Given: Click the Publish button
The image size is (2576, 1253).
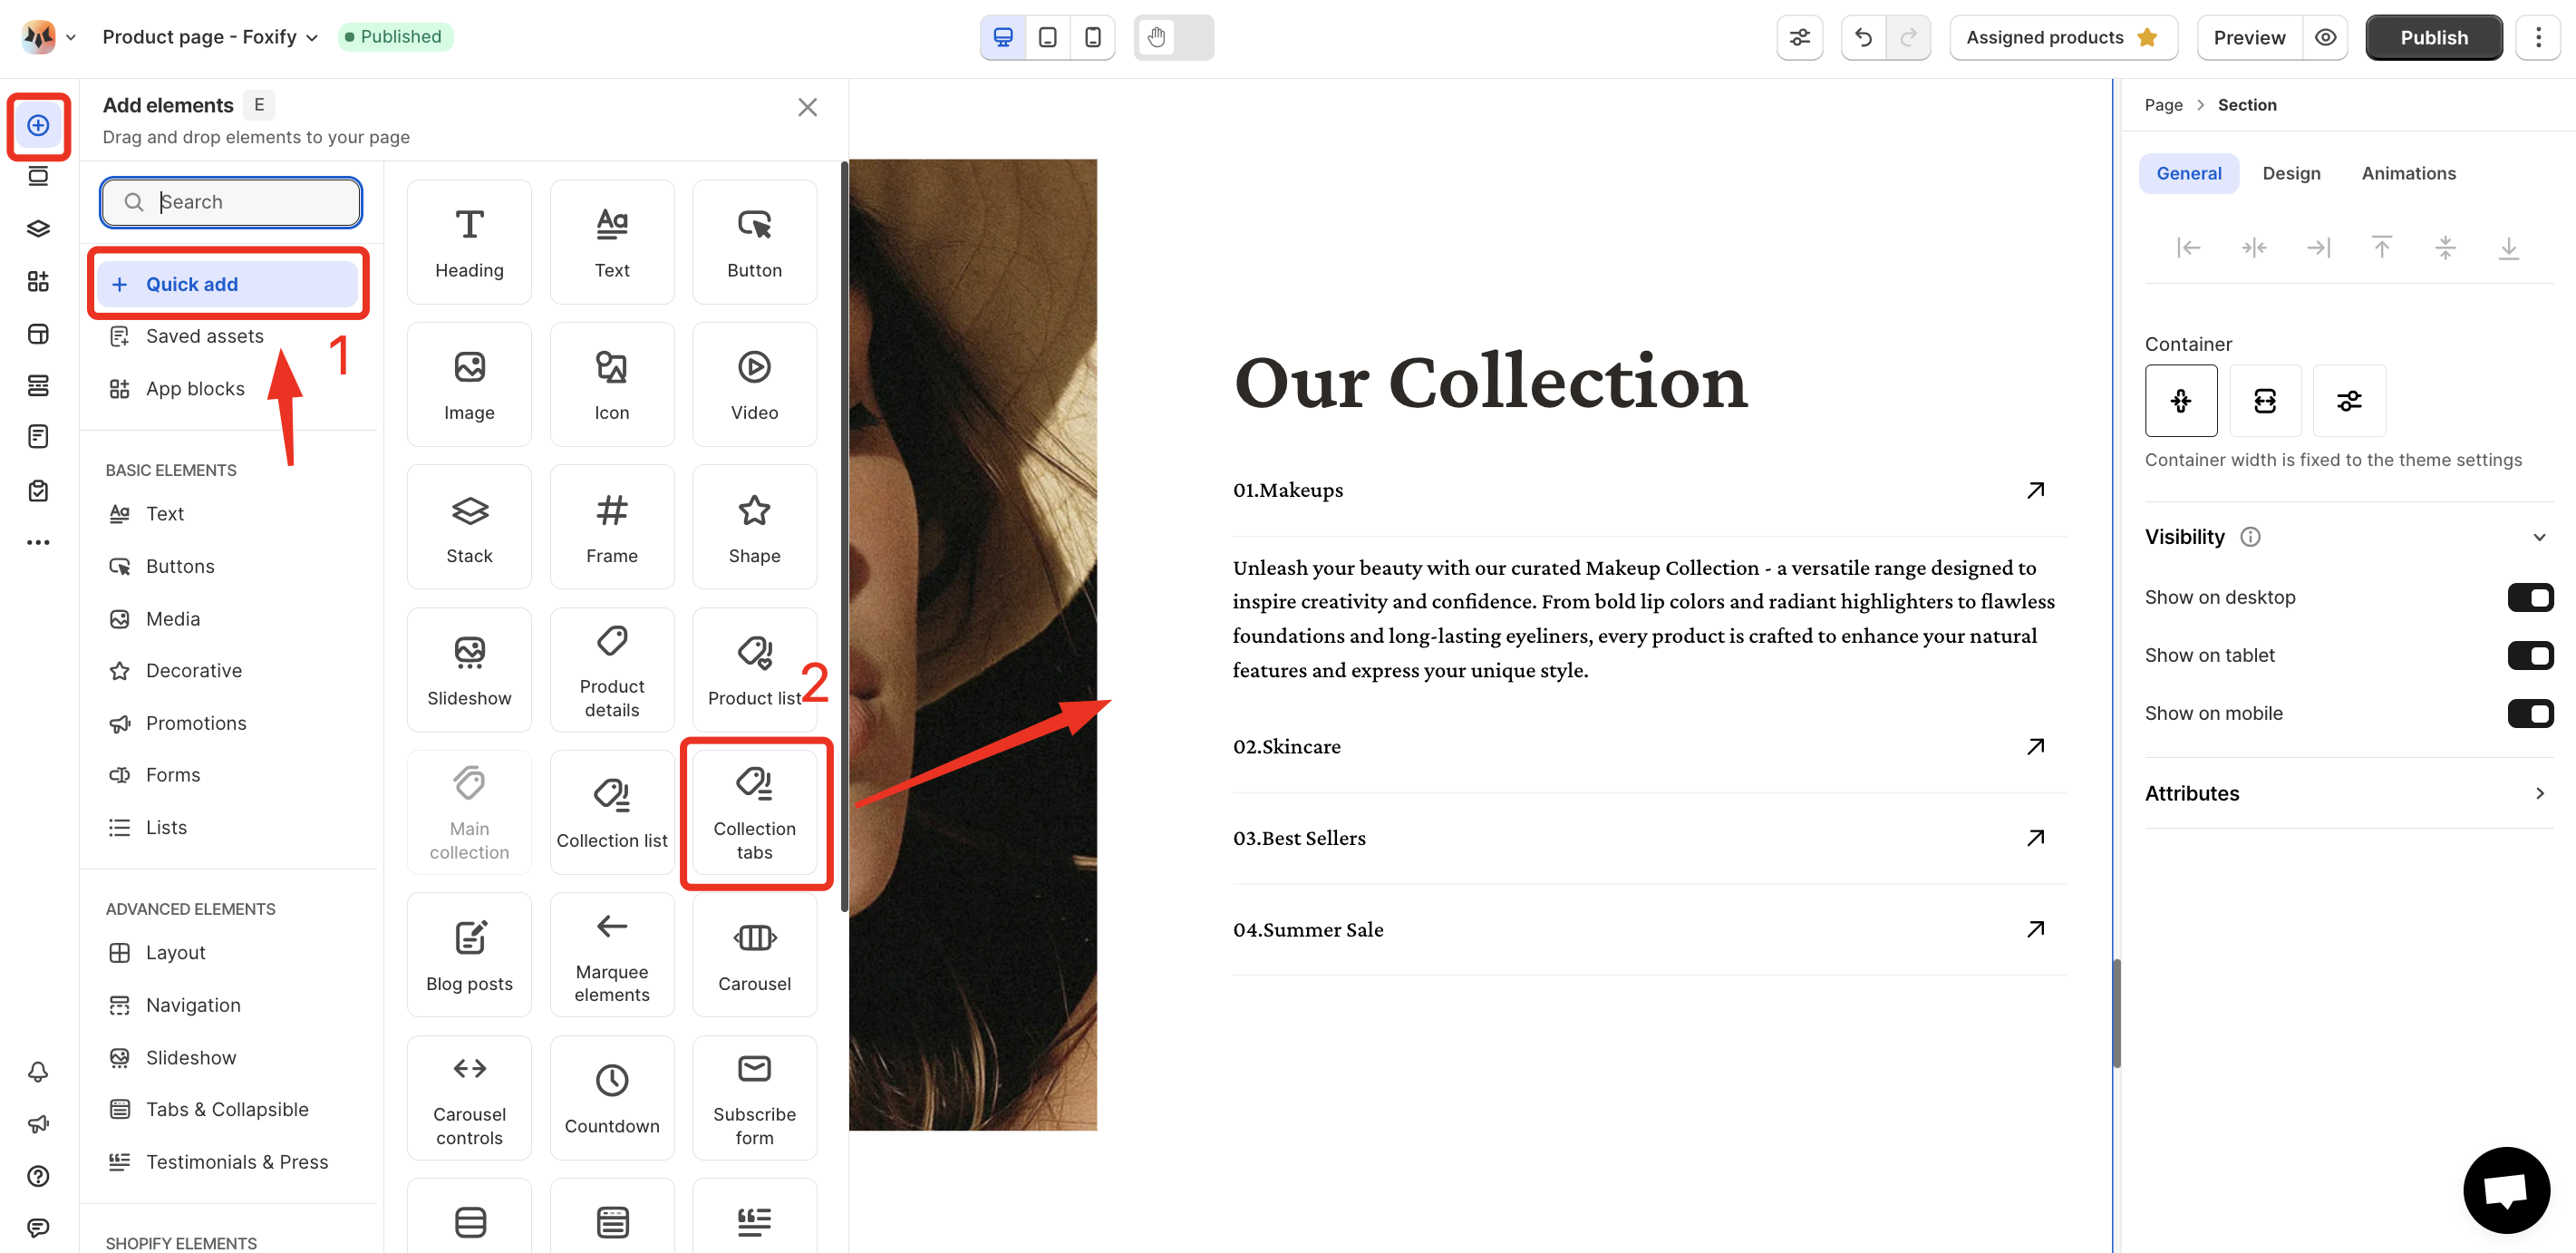Looking at the screenshot, I should [2433, 37].
